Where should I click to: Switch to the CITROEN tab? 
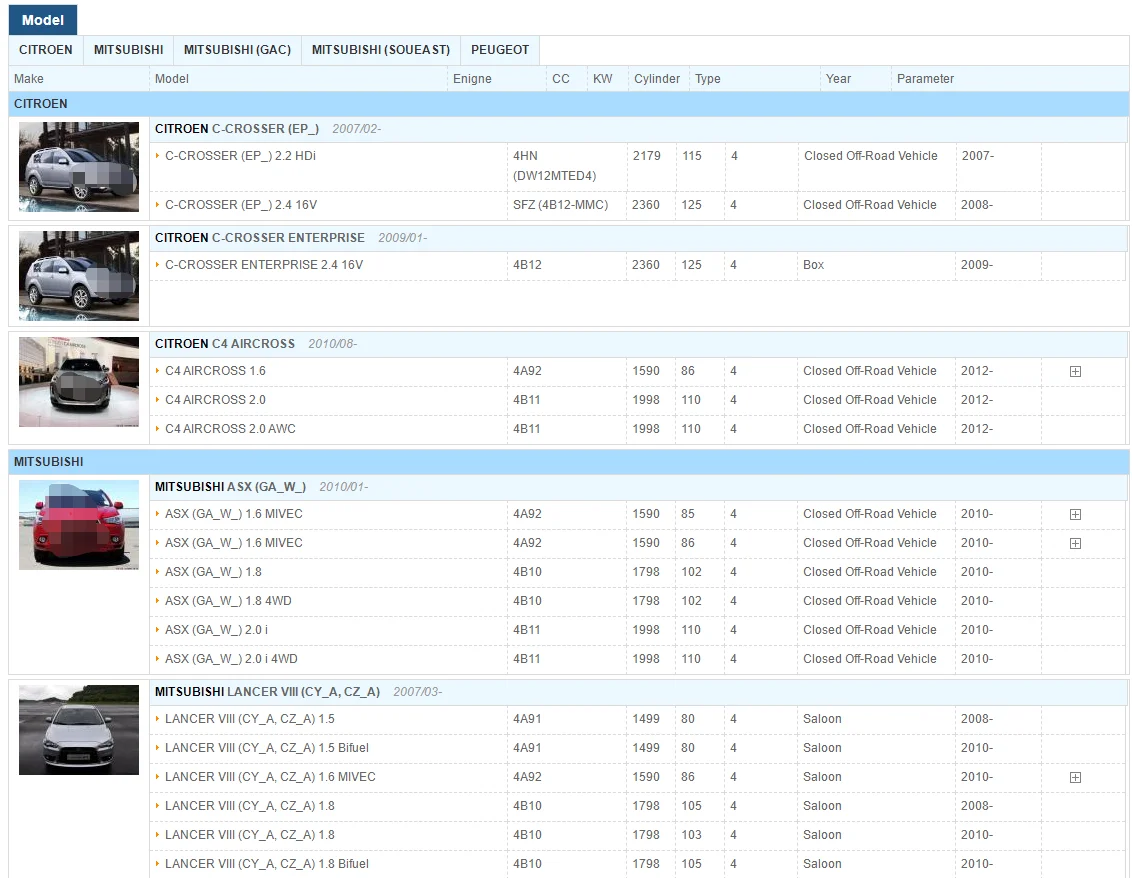click(x=45, y=50)
